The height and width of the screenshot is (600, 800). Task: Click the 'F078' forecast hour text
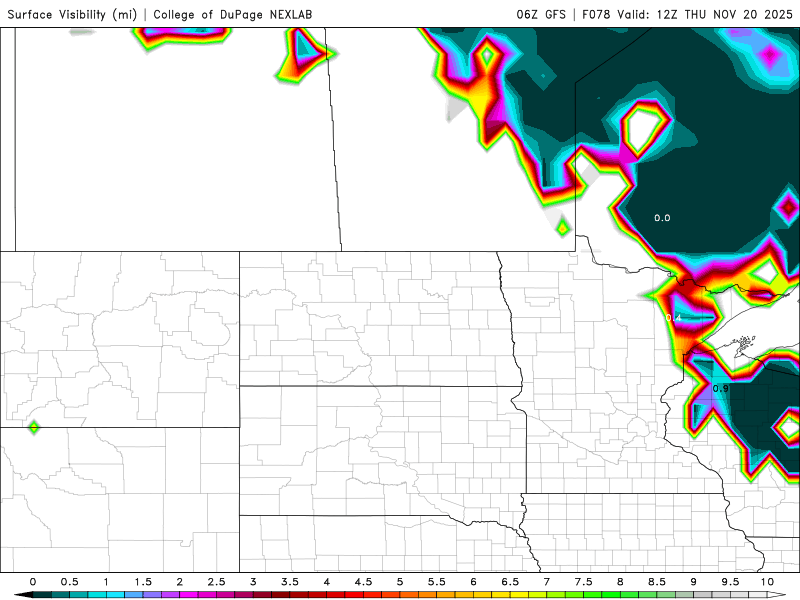click(x=596, y=14)
